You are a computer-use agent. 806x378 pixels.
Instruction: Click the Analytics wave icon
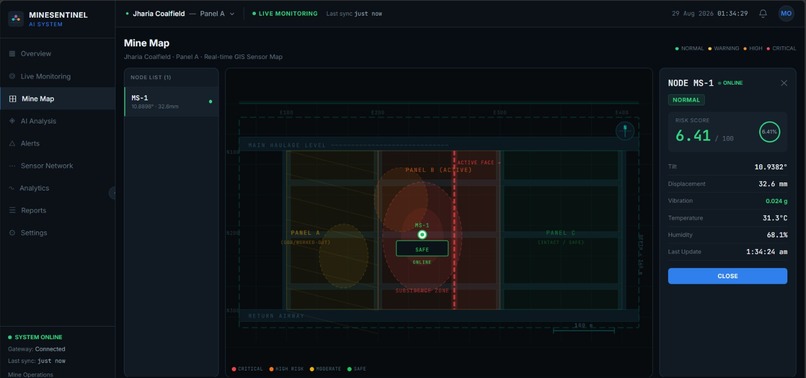pos(12,188)
